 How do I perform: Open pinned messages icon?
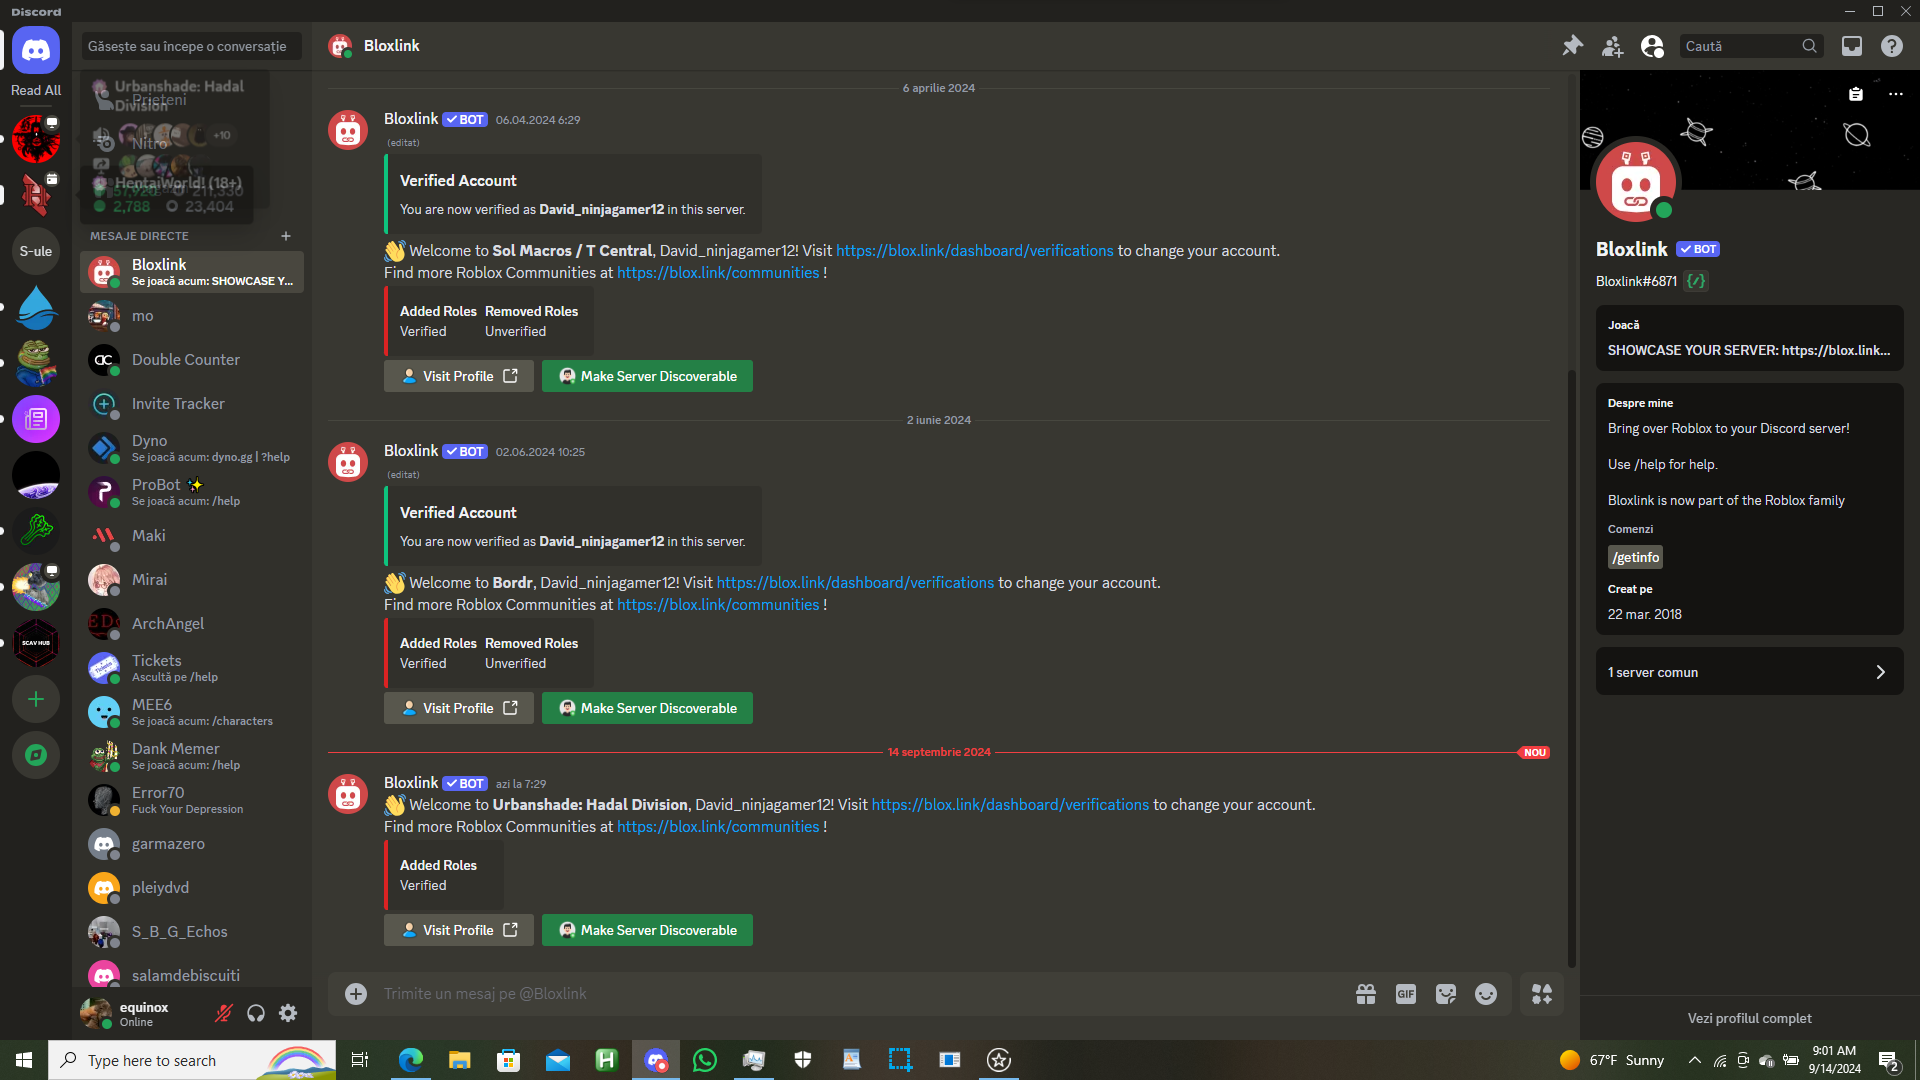[x=1572, y=46]
